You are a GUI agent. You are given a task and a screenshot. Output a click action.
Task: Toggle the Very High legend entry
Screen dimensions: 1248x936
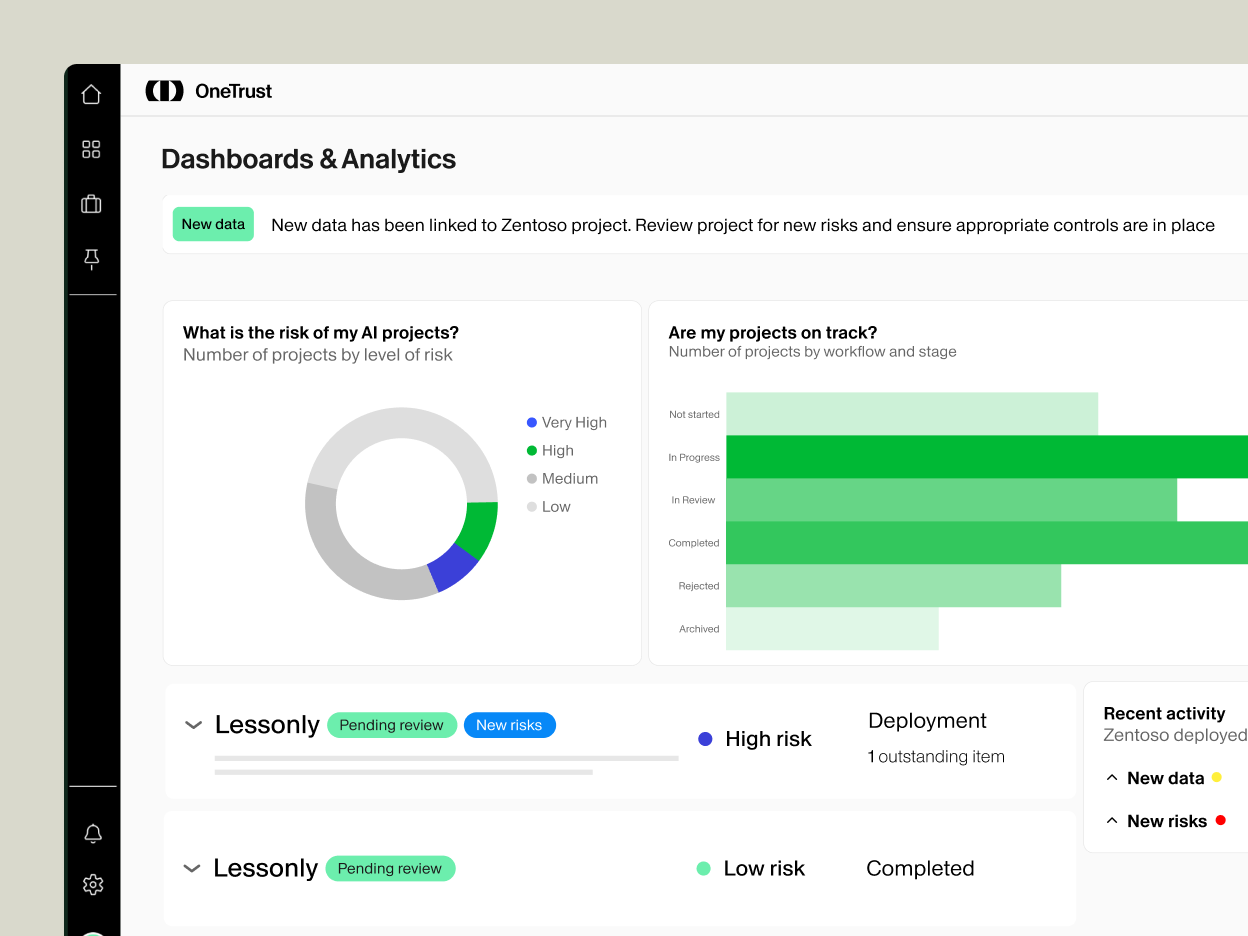pyautogui.click(x=566, y=422)
